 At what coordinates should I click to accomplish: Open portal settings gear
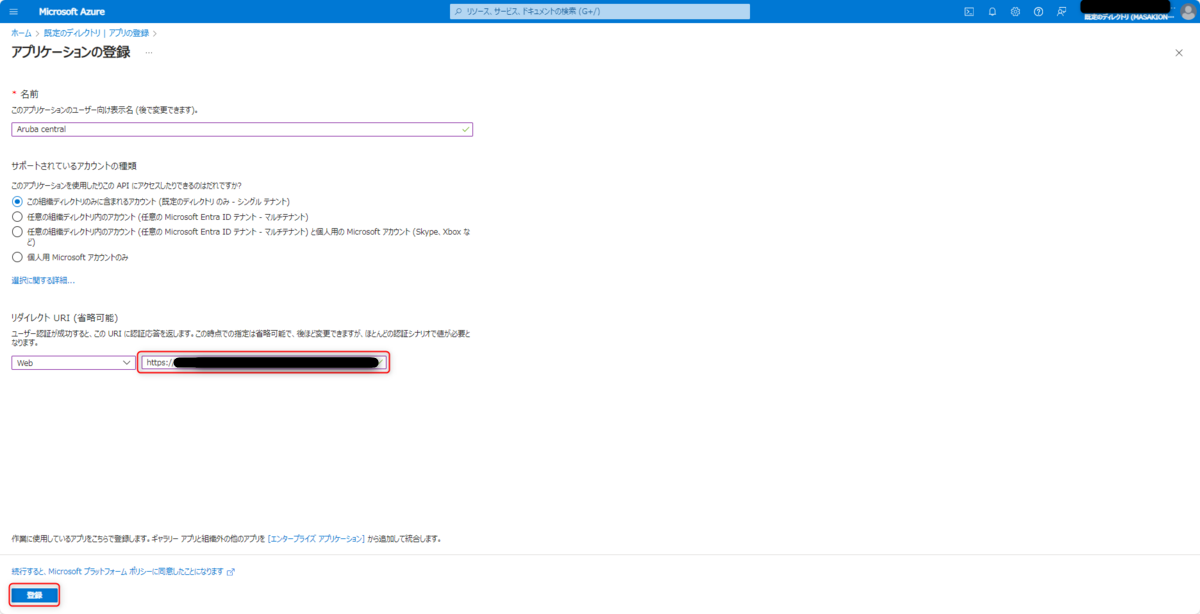[x=1015, y=11]
